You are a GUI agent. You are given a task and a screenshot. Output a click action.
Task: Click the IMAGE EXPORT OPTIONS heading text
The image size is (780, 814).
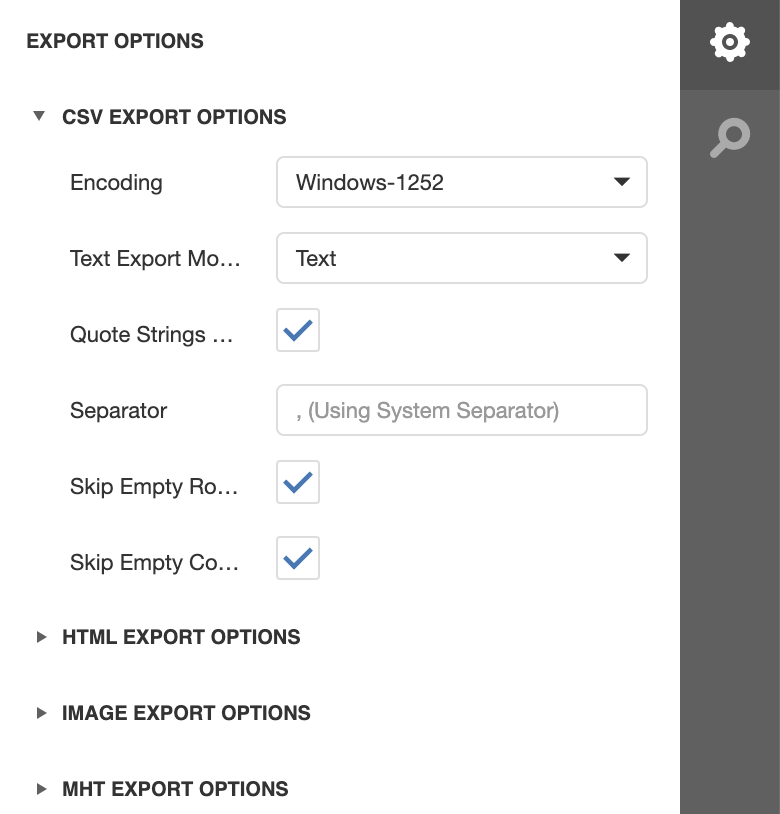(x=186, y=713)
